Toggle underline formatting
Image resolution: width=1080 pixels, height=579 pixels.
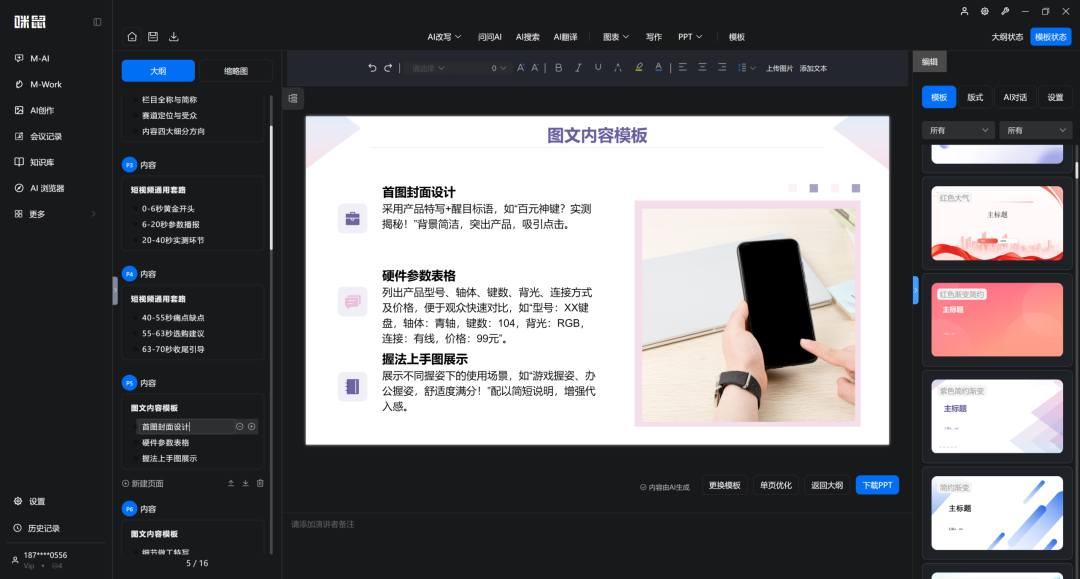point(598,67)
